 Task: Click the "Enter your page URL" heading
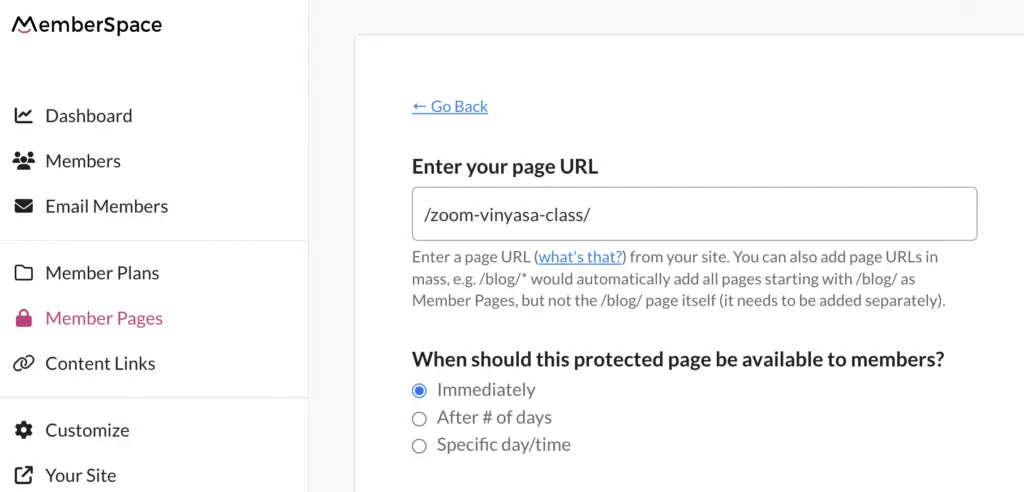[505, 167]
